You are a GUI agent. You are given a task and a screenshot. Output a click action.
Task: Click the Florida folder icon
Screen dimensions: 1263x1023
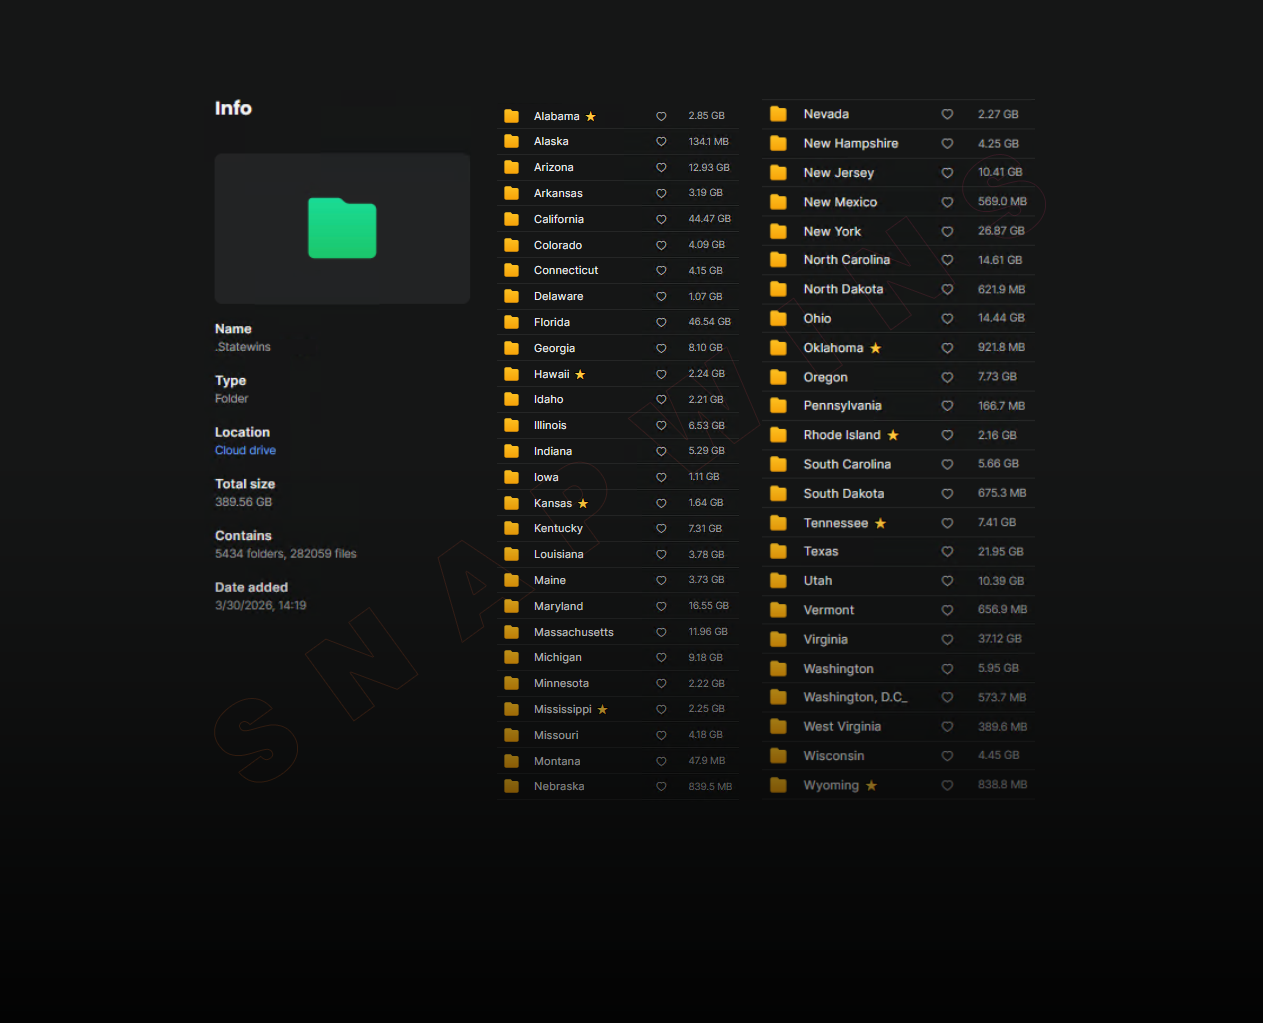point(511,322)
